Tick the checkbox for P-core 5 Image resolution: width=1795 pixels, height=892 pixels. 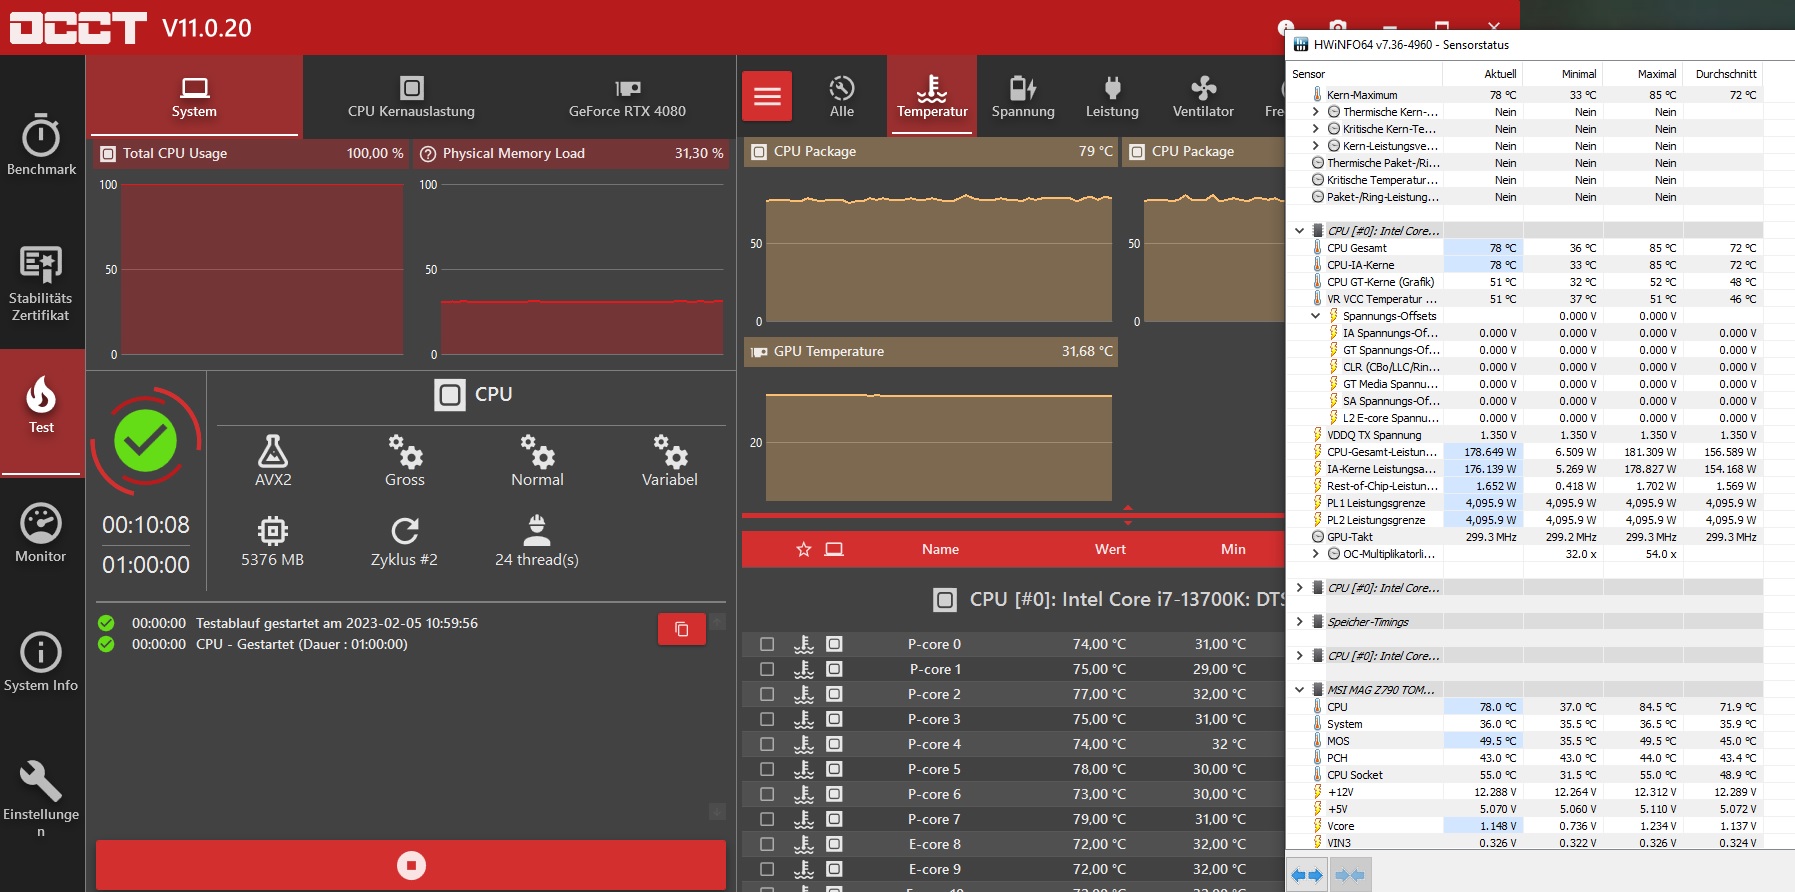[767, 769]
